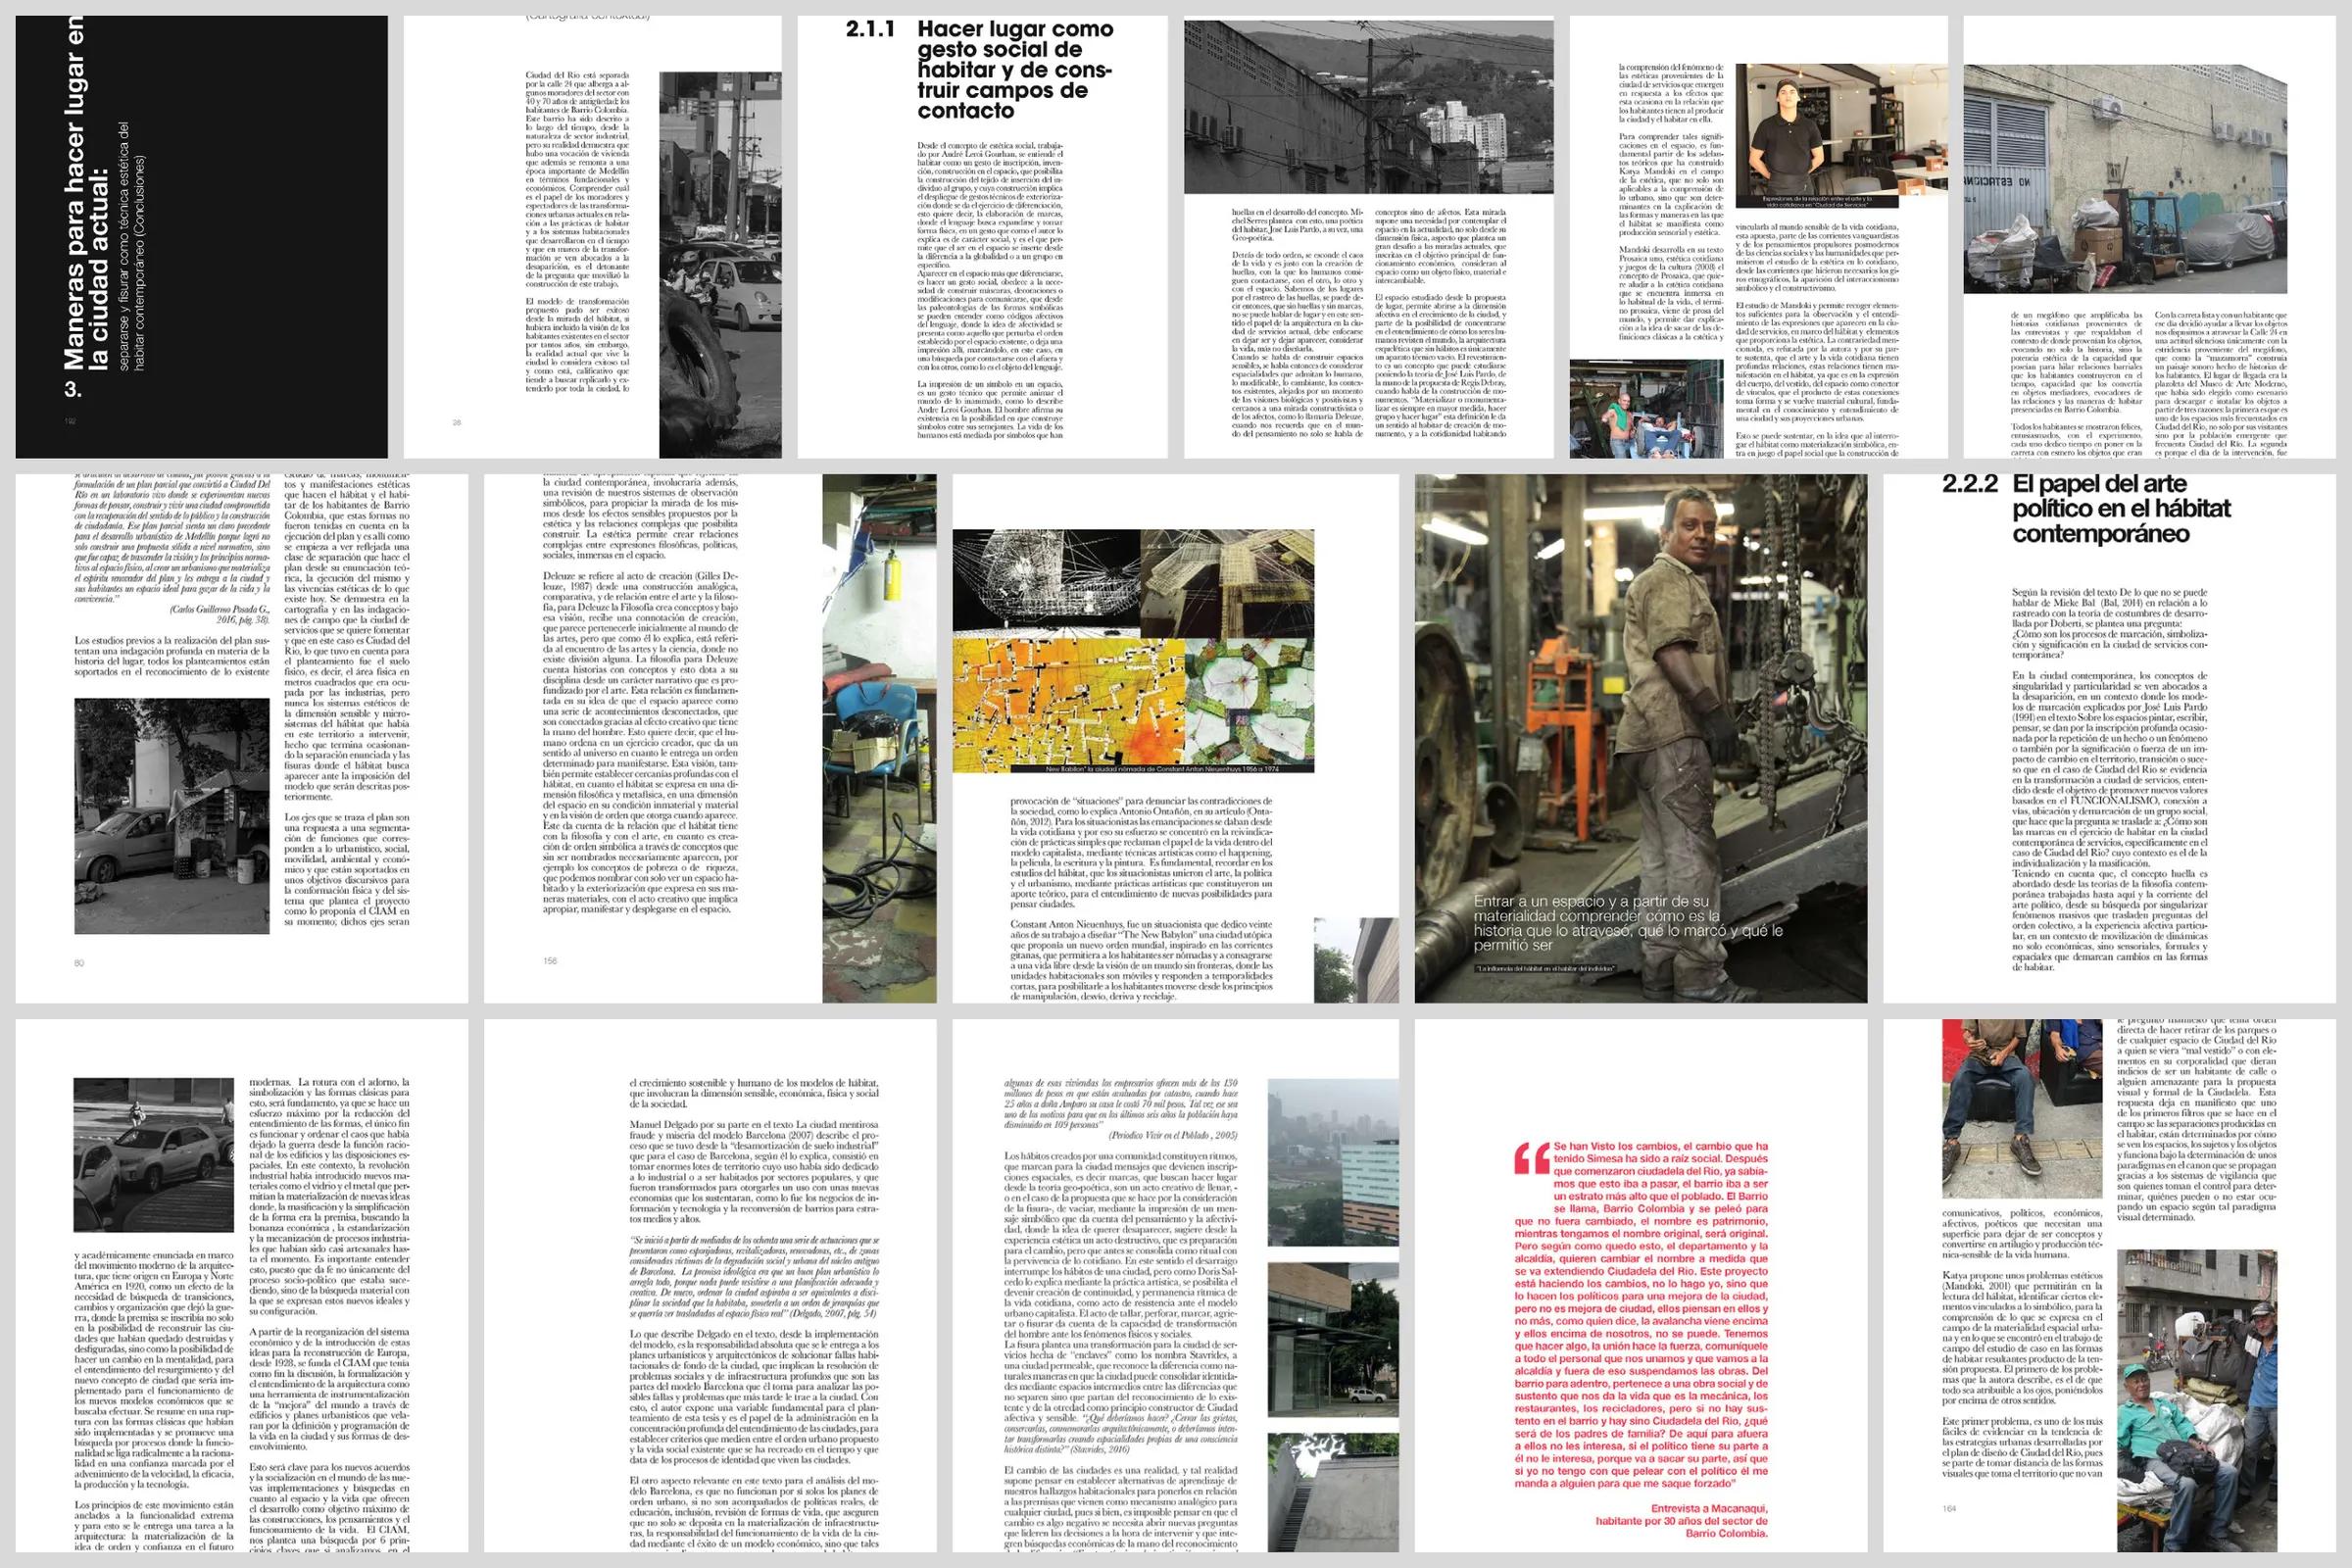The width and height of the screenshot is (2352, 1568).
Task: Click the 'New Babylon' image caption
Action: (x=1162, y=769)
